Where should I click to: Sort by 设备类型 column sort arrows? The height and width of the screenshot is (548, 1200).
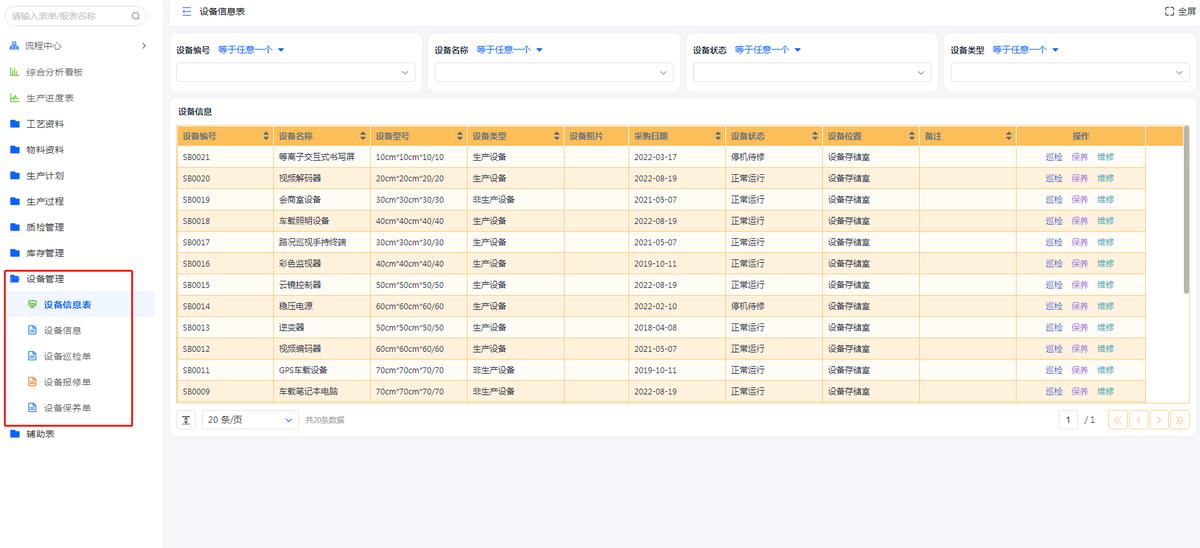point(557,136)
